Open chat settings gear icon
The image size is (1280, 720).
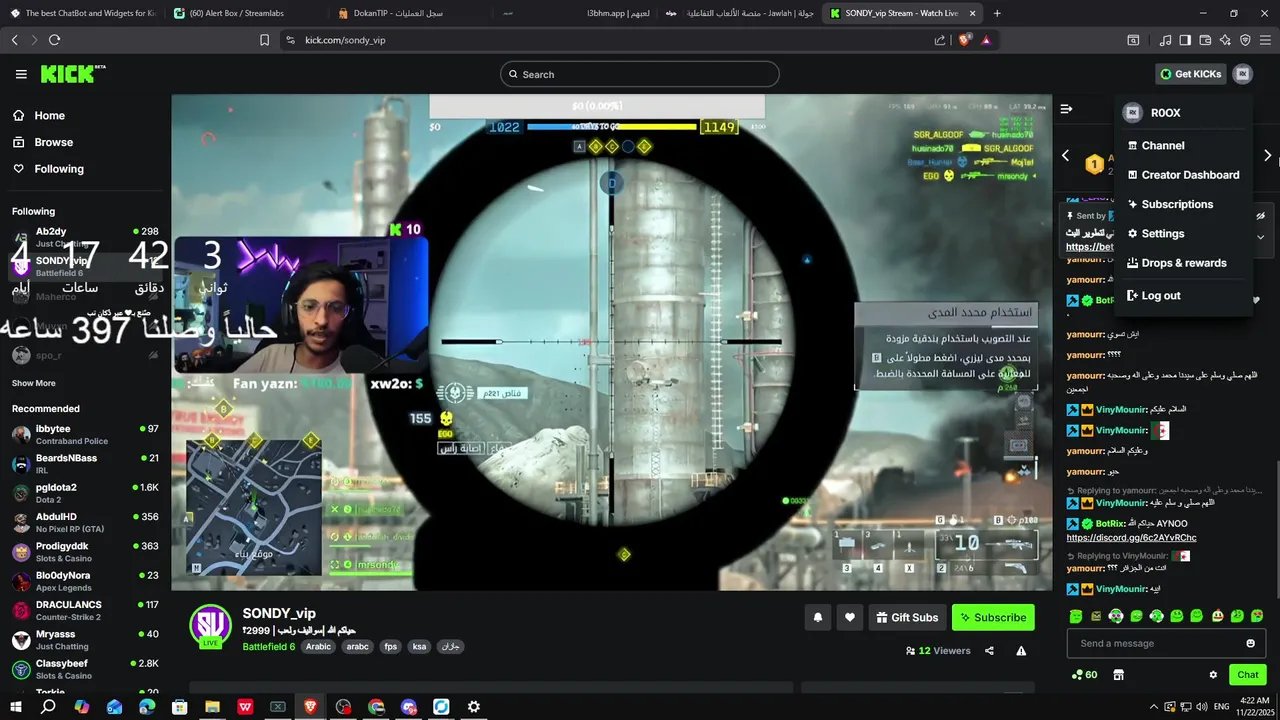click(x=1213, y=675)
